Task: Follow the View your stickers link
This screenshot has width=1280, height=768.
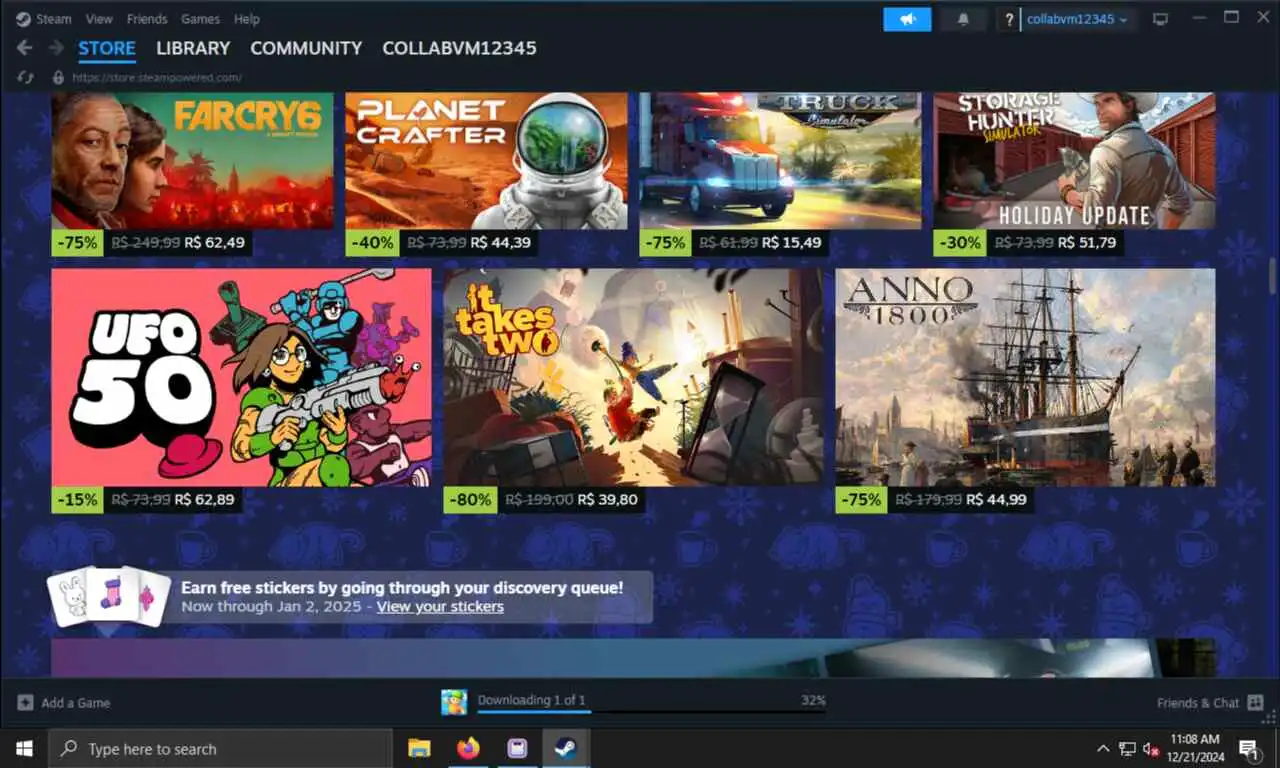Action: 440,607
